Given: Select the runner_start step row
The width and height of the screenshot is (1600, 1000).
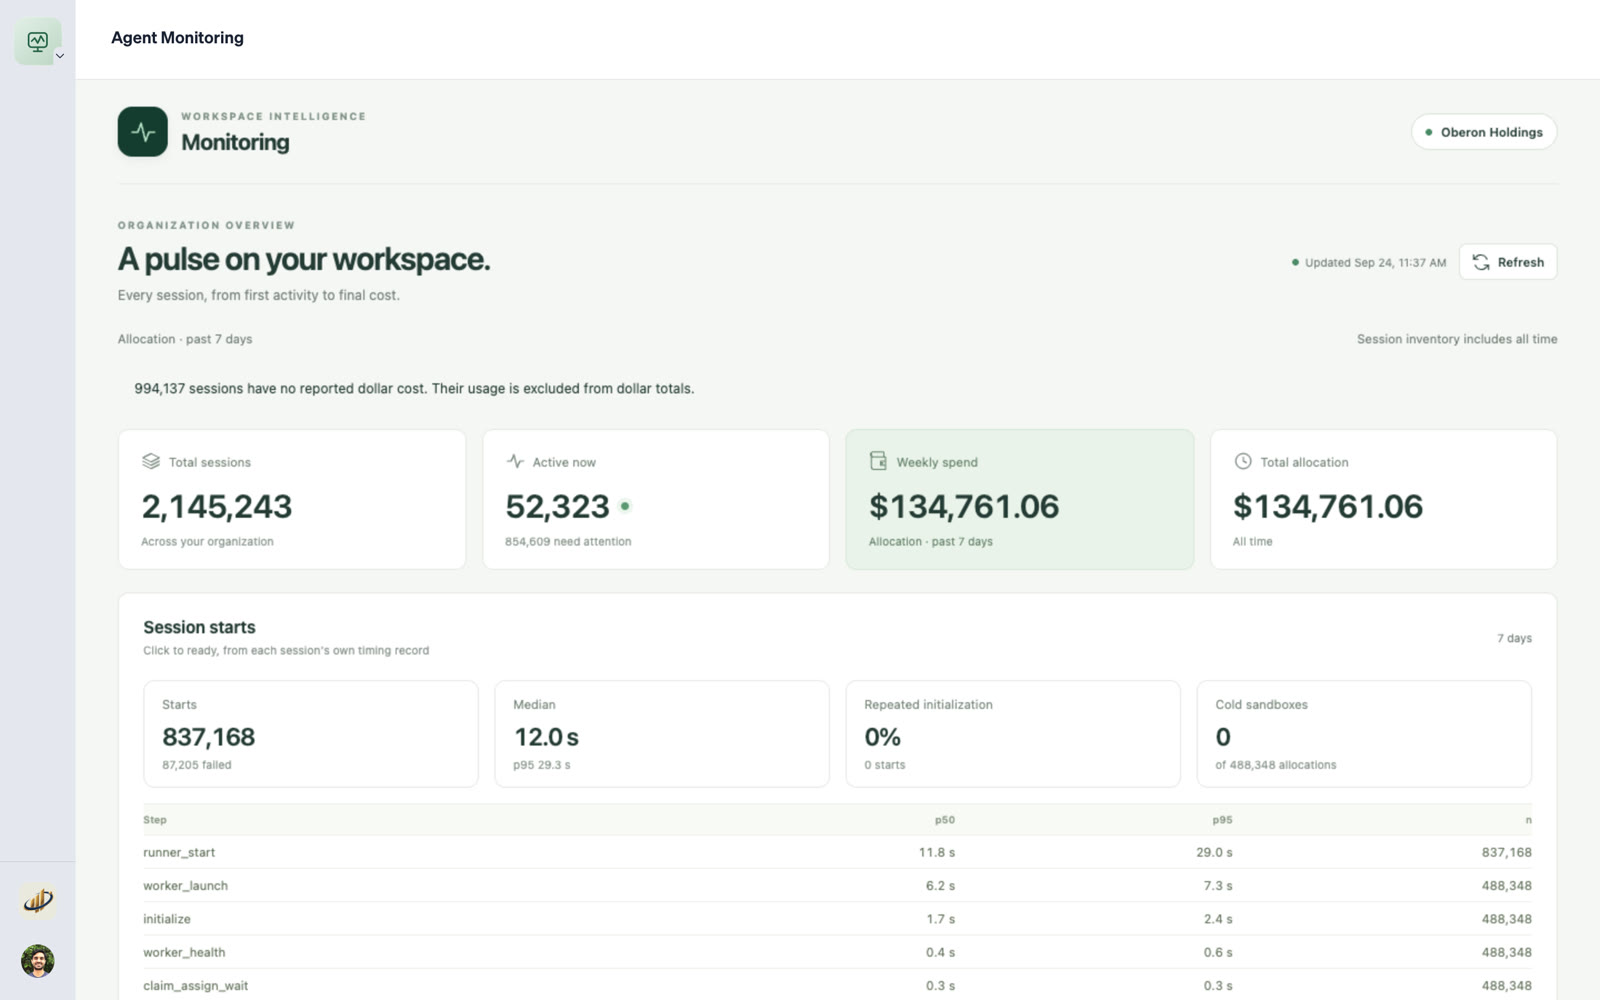Looking at the screenshot, I should pyautogui.click(x=837, y=852).
